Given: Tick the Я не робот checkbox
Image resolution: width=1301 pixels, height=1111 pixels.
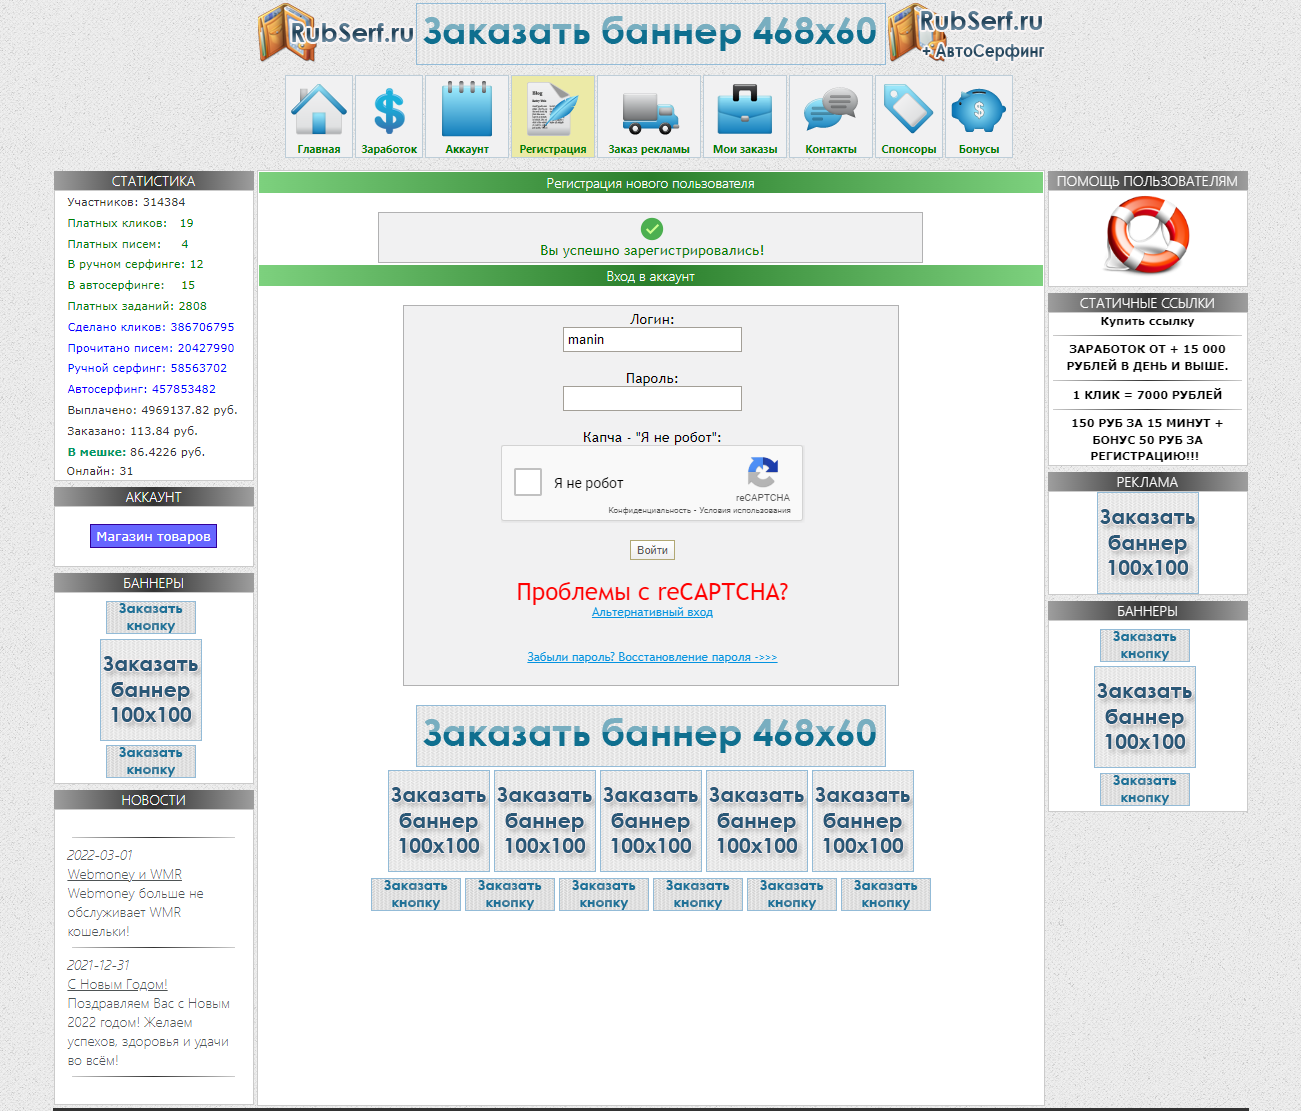Looking at the screenshot, I should 528,482.
